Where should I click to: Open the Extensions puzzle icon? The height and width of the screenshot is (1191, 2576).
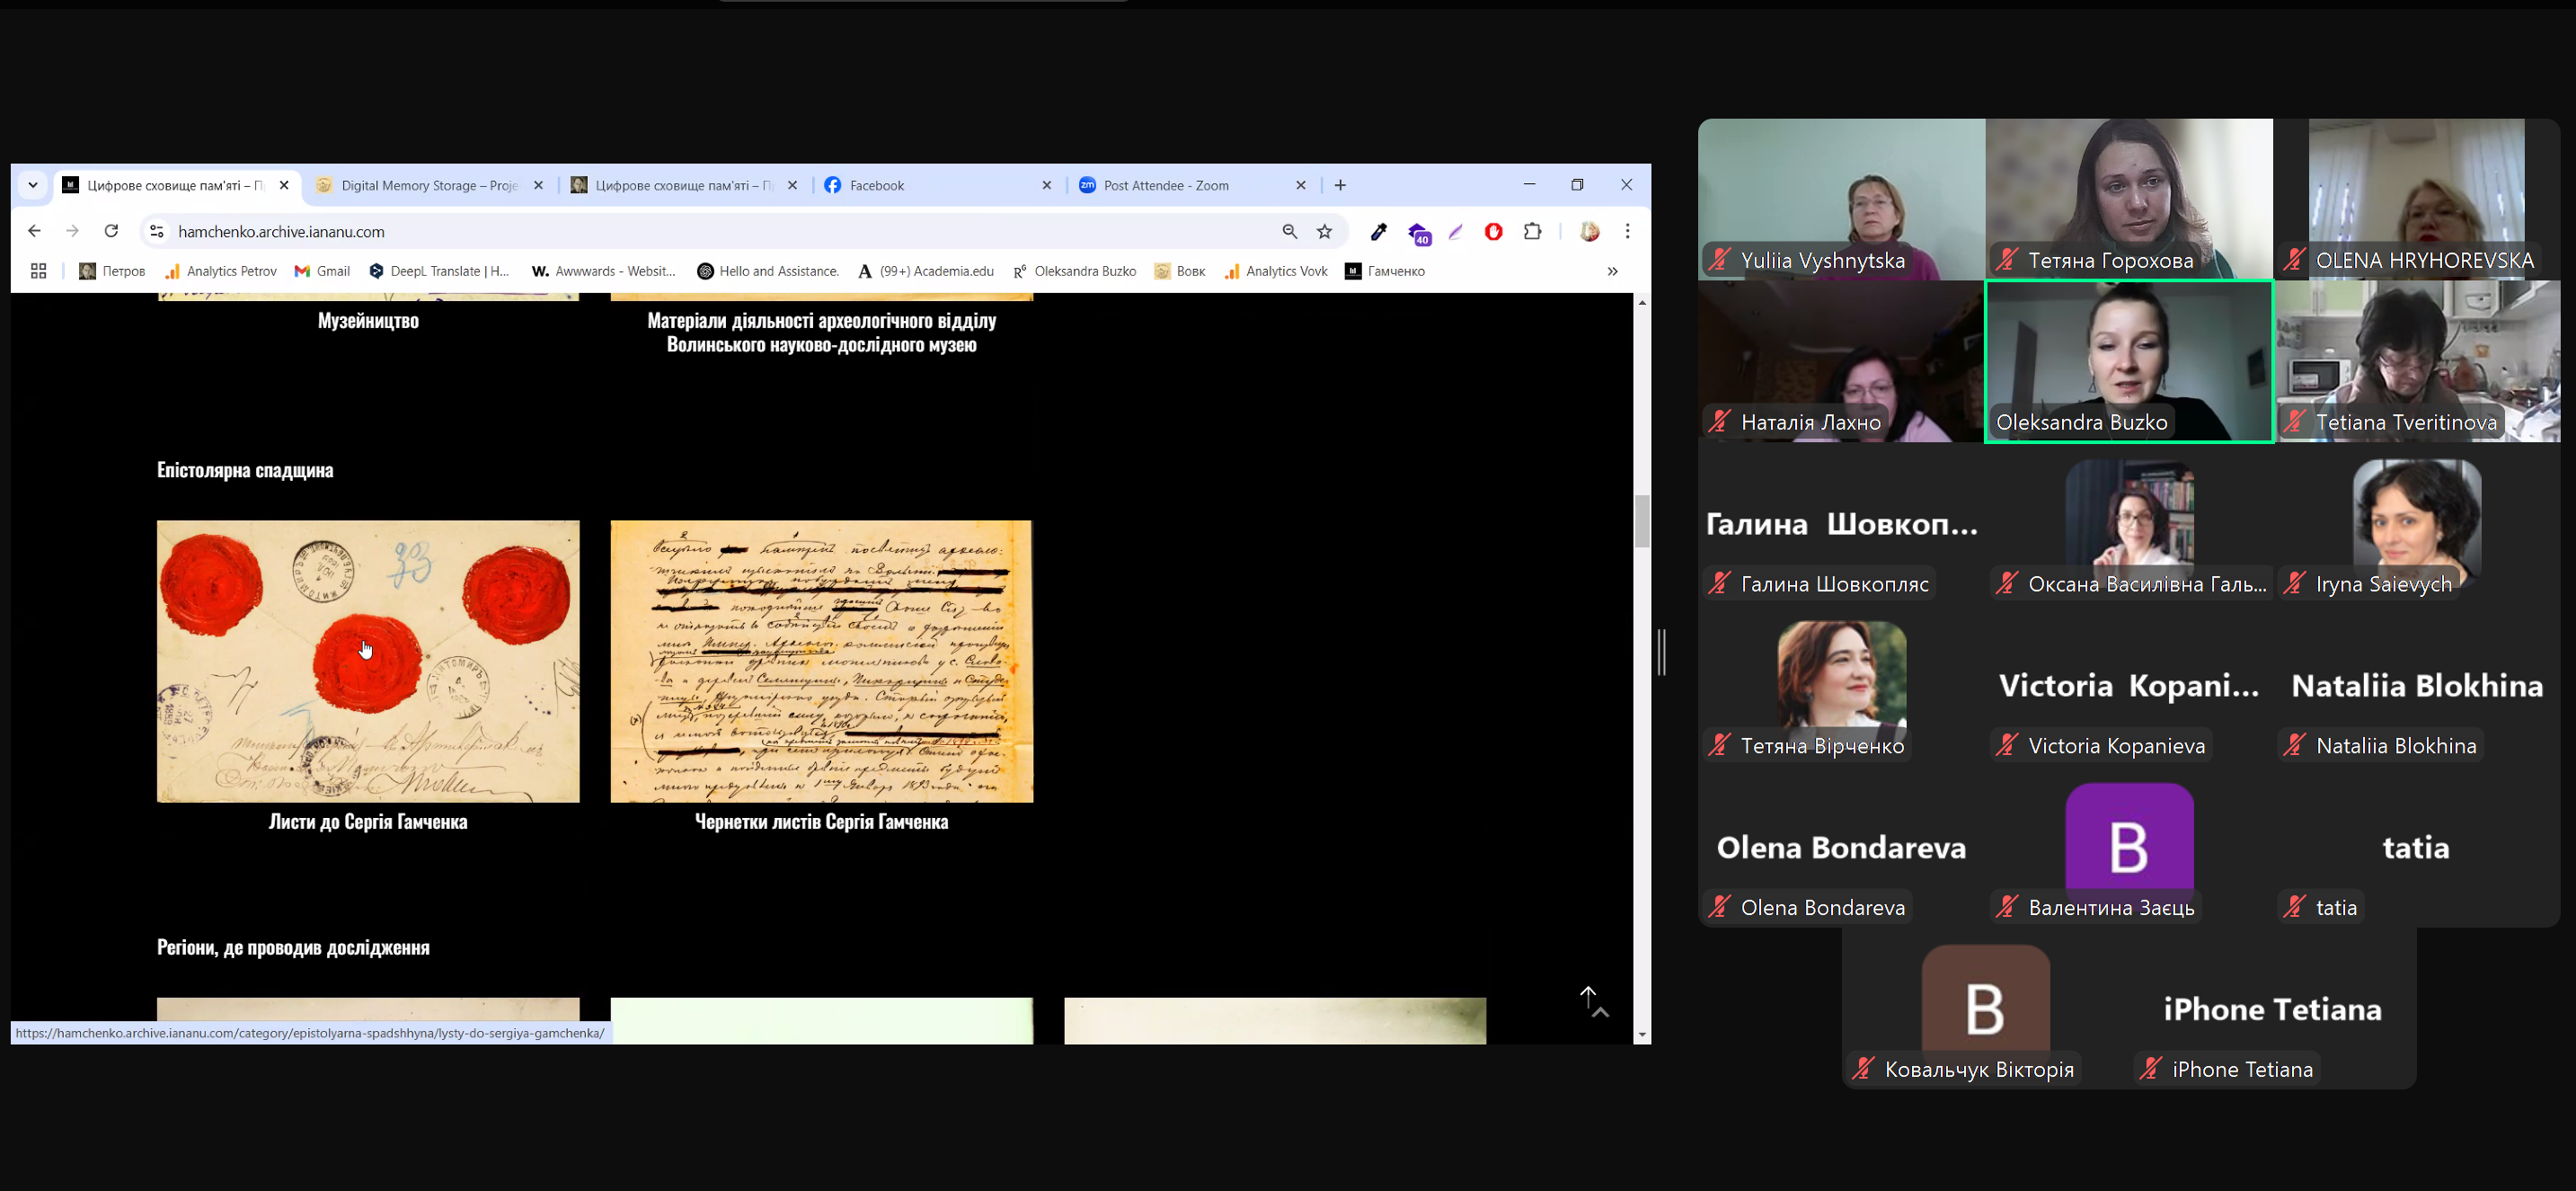[1532, 231]
